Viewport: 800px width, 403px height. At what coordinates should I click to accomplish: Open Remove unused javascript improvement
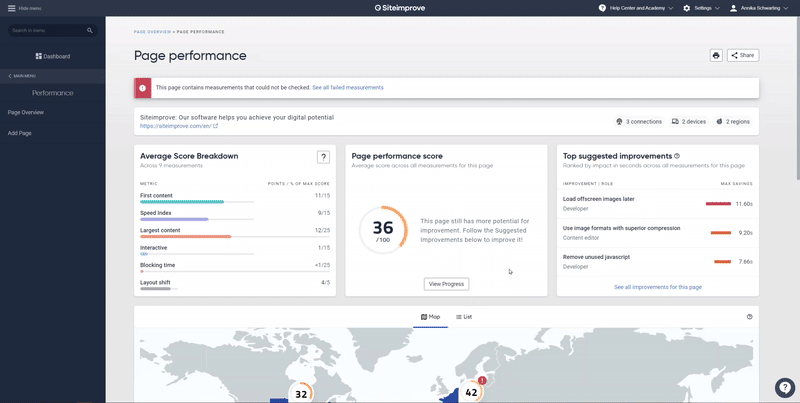596,257
